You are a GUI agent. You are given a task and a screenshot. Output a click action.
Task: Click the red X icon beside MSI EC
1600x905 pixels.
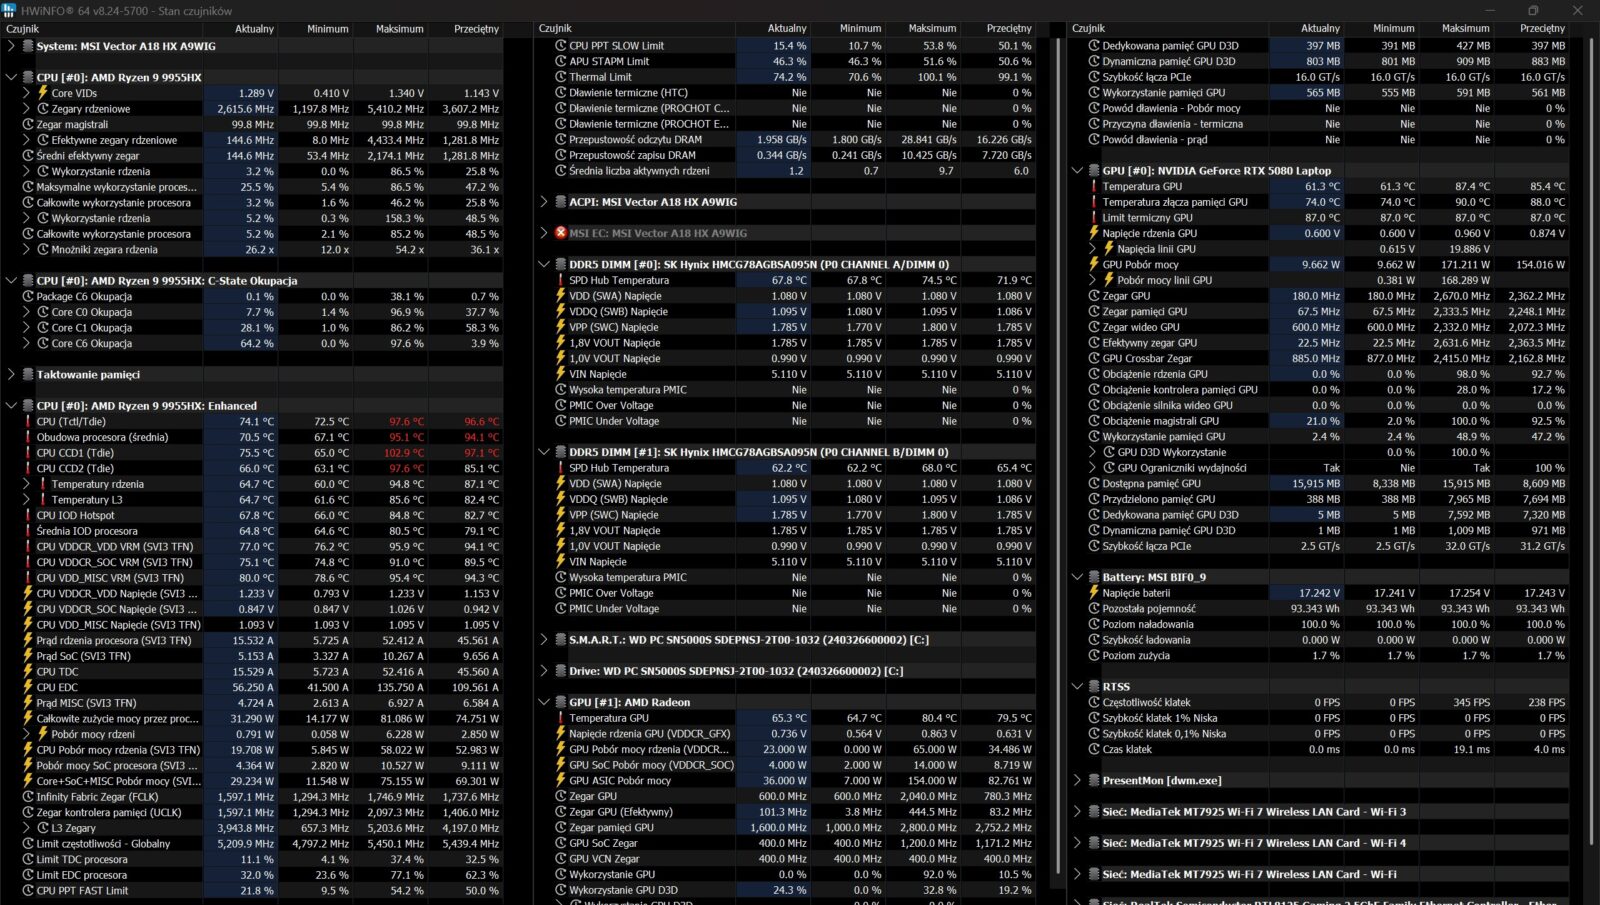[x=560, y=233]
